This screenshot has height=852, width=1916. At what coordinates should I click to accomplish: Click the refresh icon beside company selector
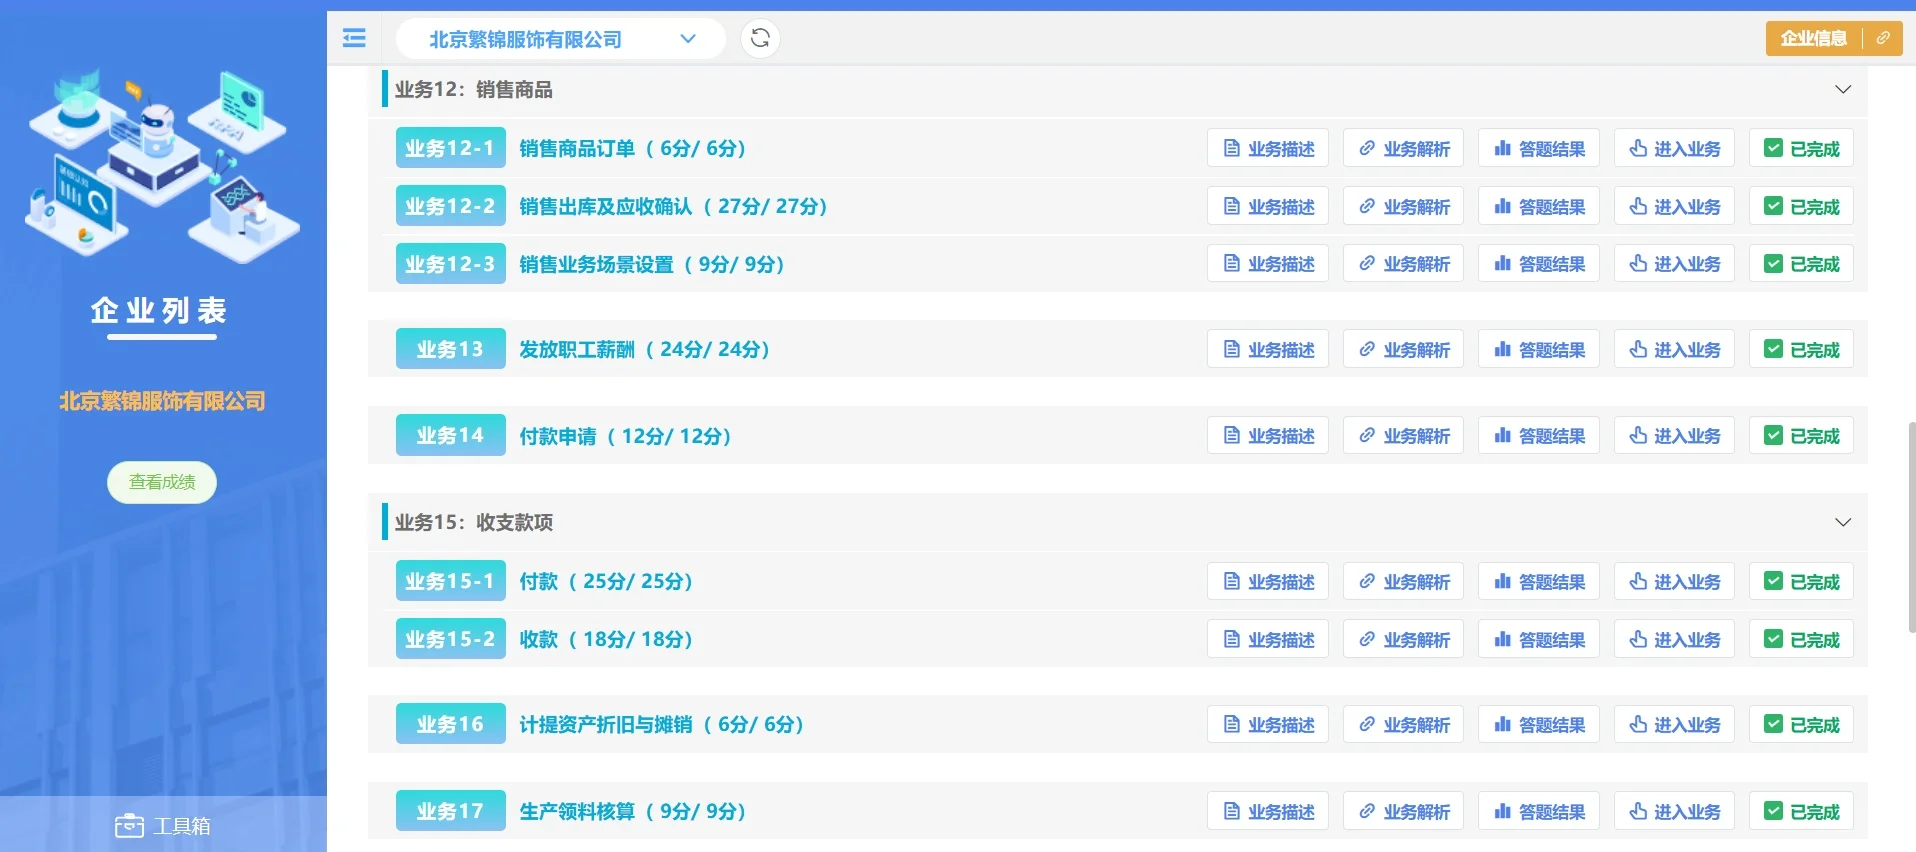tap(760, 38)
